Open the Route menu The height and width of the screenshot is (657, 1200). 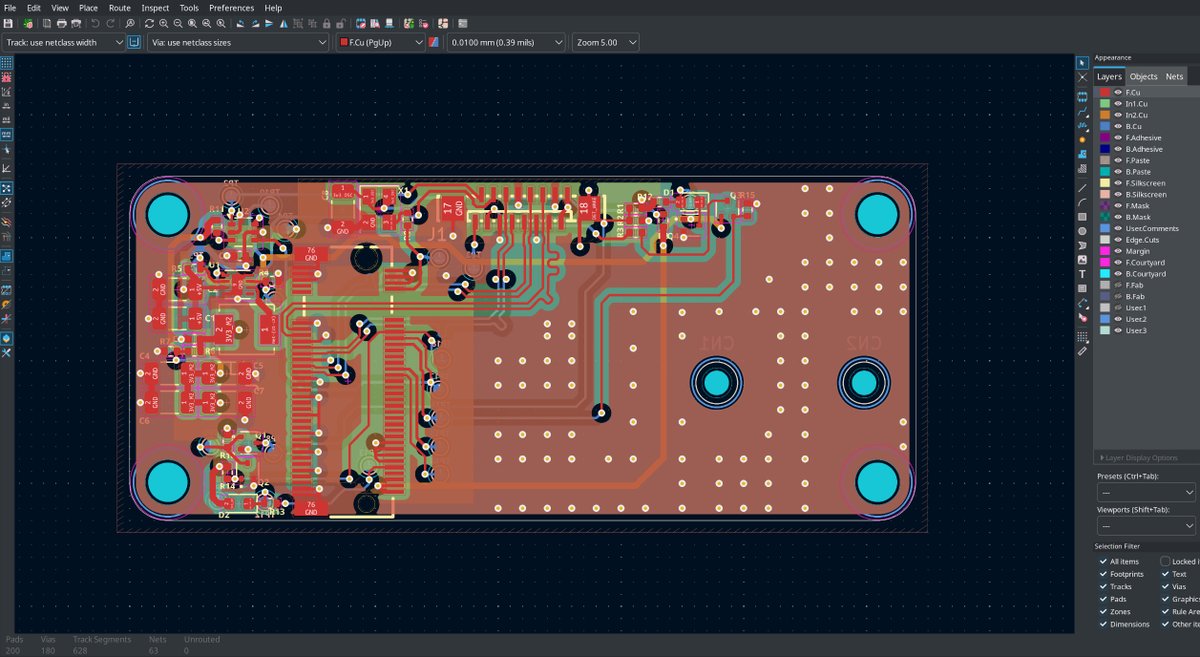point(119,7)
